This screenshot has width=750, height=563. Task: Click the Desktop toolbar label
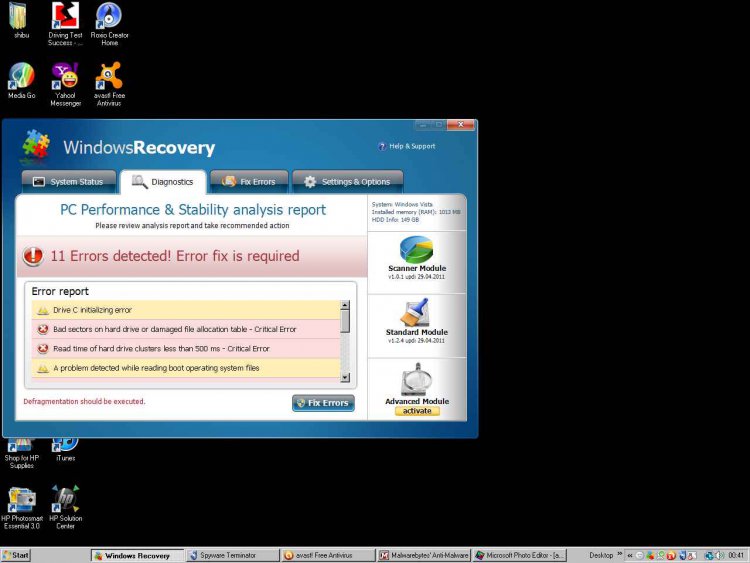pyautogui.click(x=601, y=555)
